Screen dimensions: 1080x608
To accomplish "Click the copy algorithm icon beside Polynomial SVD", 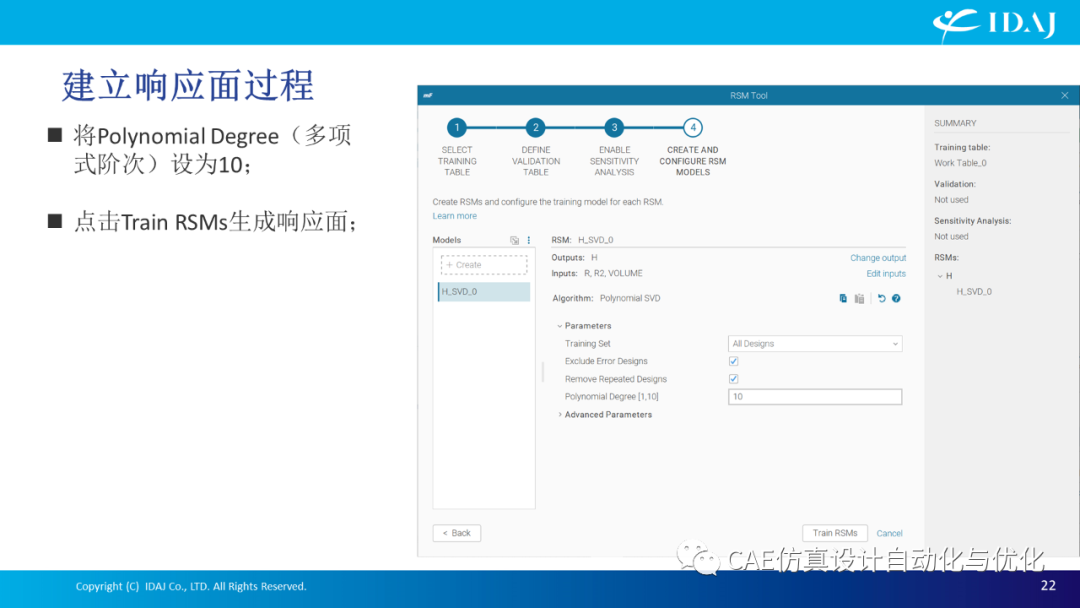I will 843,298.
